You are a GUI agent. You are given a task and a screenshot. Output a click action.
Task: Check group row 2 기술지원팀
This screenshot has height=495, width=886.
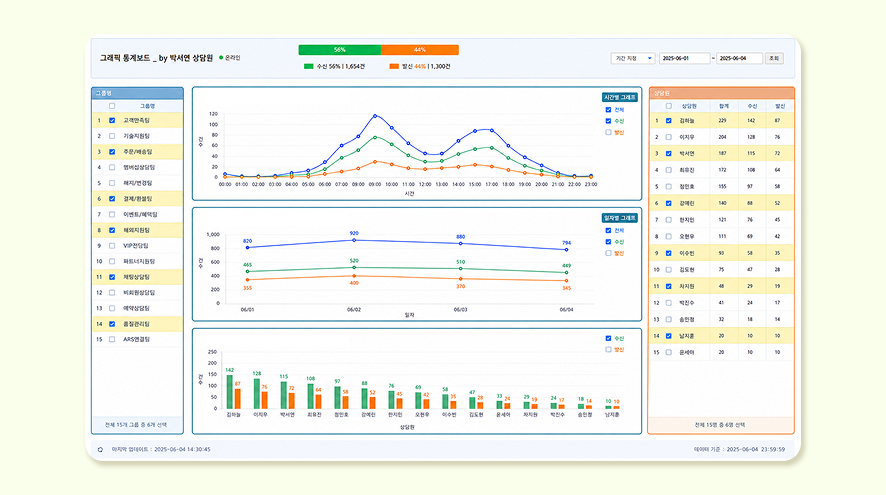[x=112, y=136]
